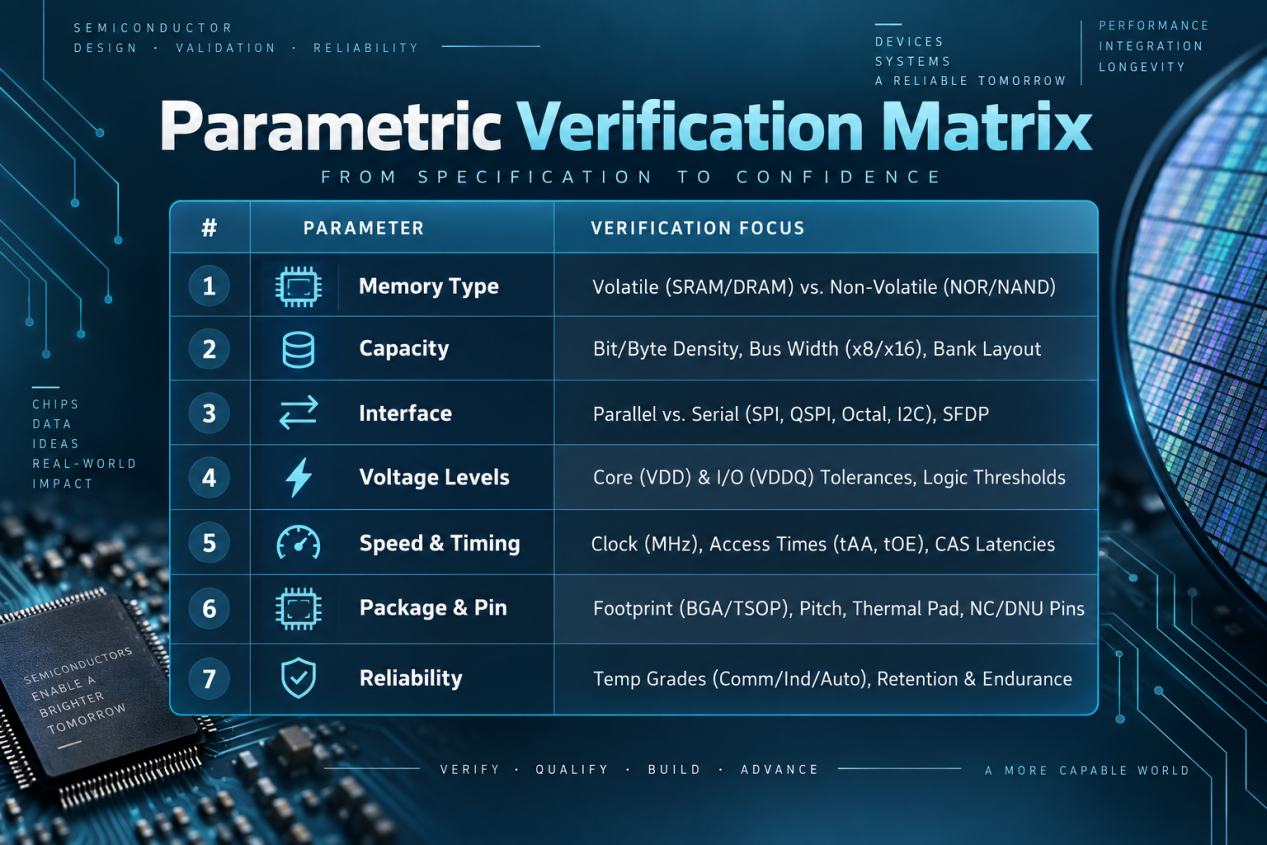Click the PERFORMANCE text at top right
Image resolution: width=1267 pixels, height=845 pixels.
[x=1154, y=26]
